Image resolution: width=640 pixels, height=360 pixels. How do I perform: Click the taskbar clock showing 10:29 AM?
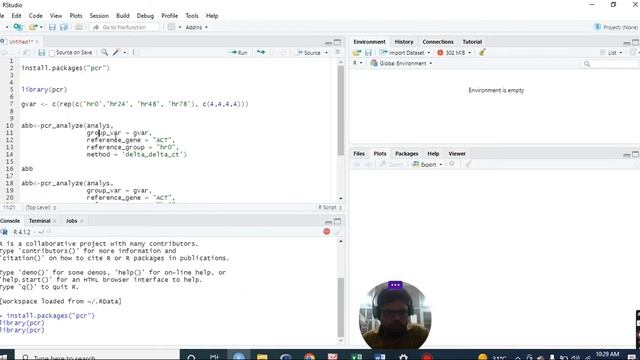coord(607,355)
